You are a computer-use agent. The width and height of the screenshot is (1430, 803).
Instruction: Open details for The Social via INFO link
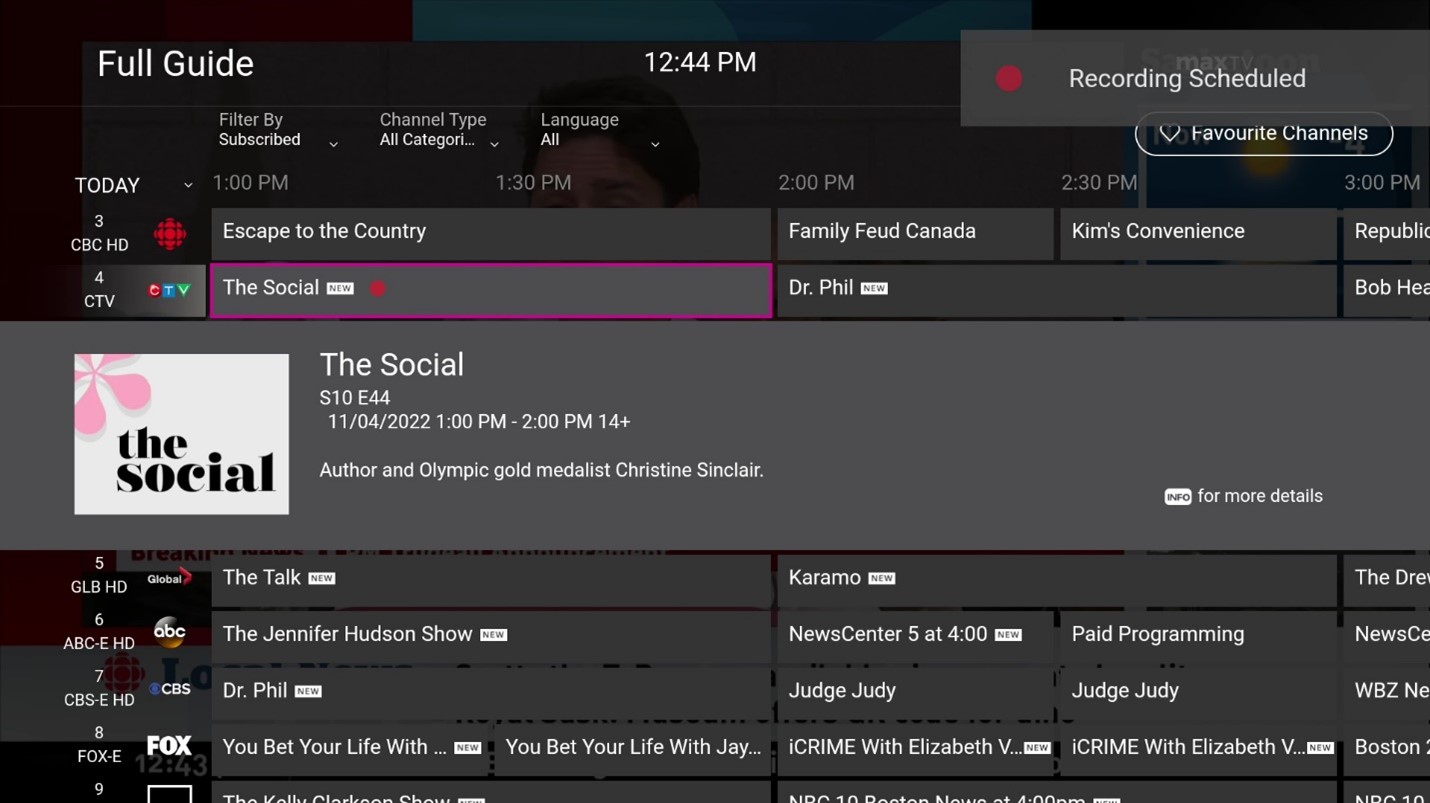click(1177, 496)
